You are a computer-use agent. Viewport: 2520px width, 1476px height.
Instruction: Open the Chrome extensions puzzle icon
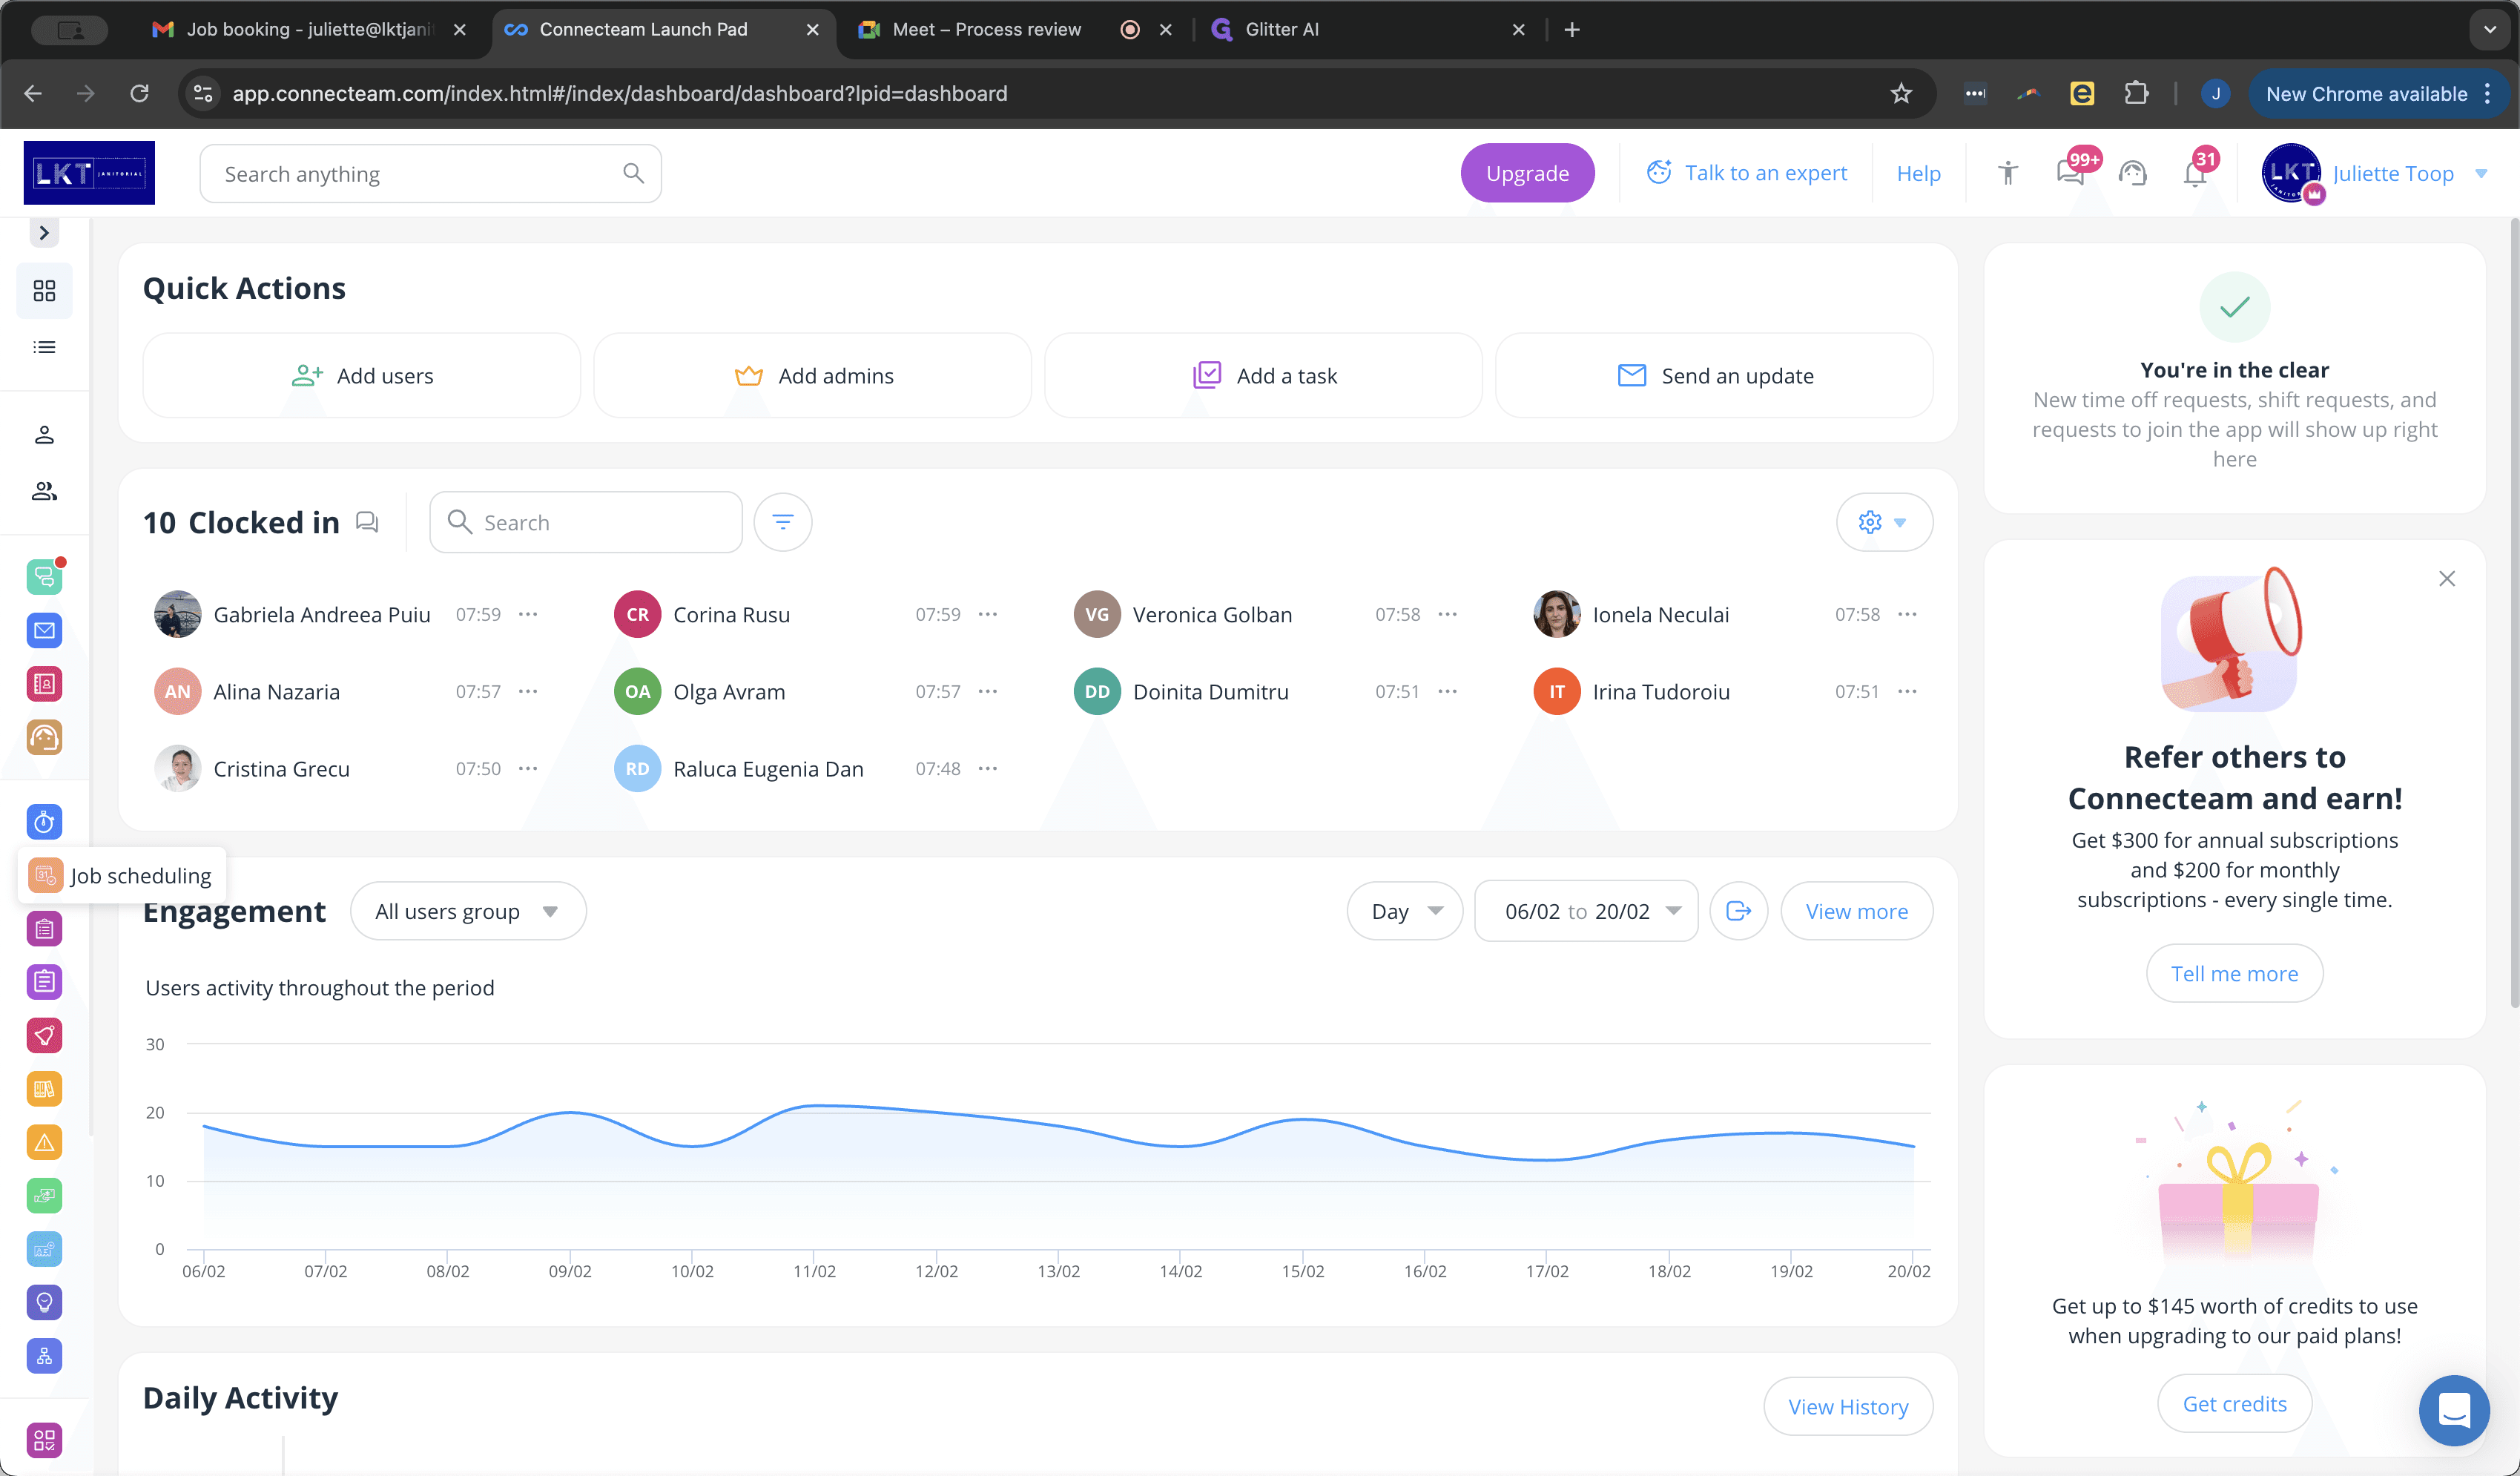2137,93
